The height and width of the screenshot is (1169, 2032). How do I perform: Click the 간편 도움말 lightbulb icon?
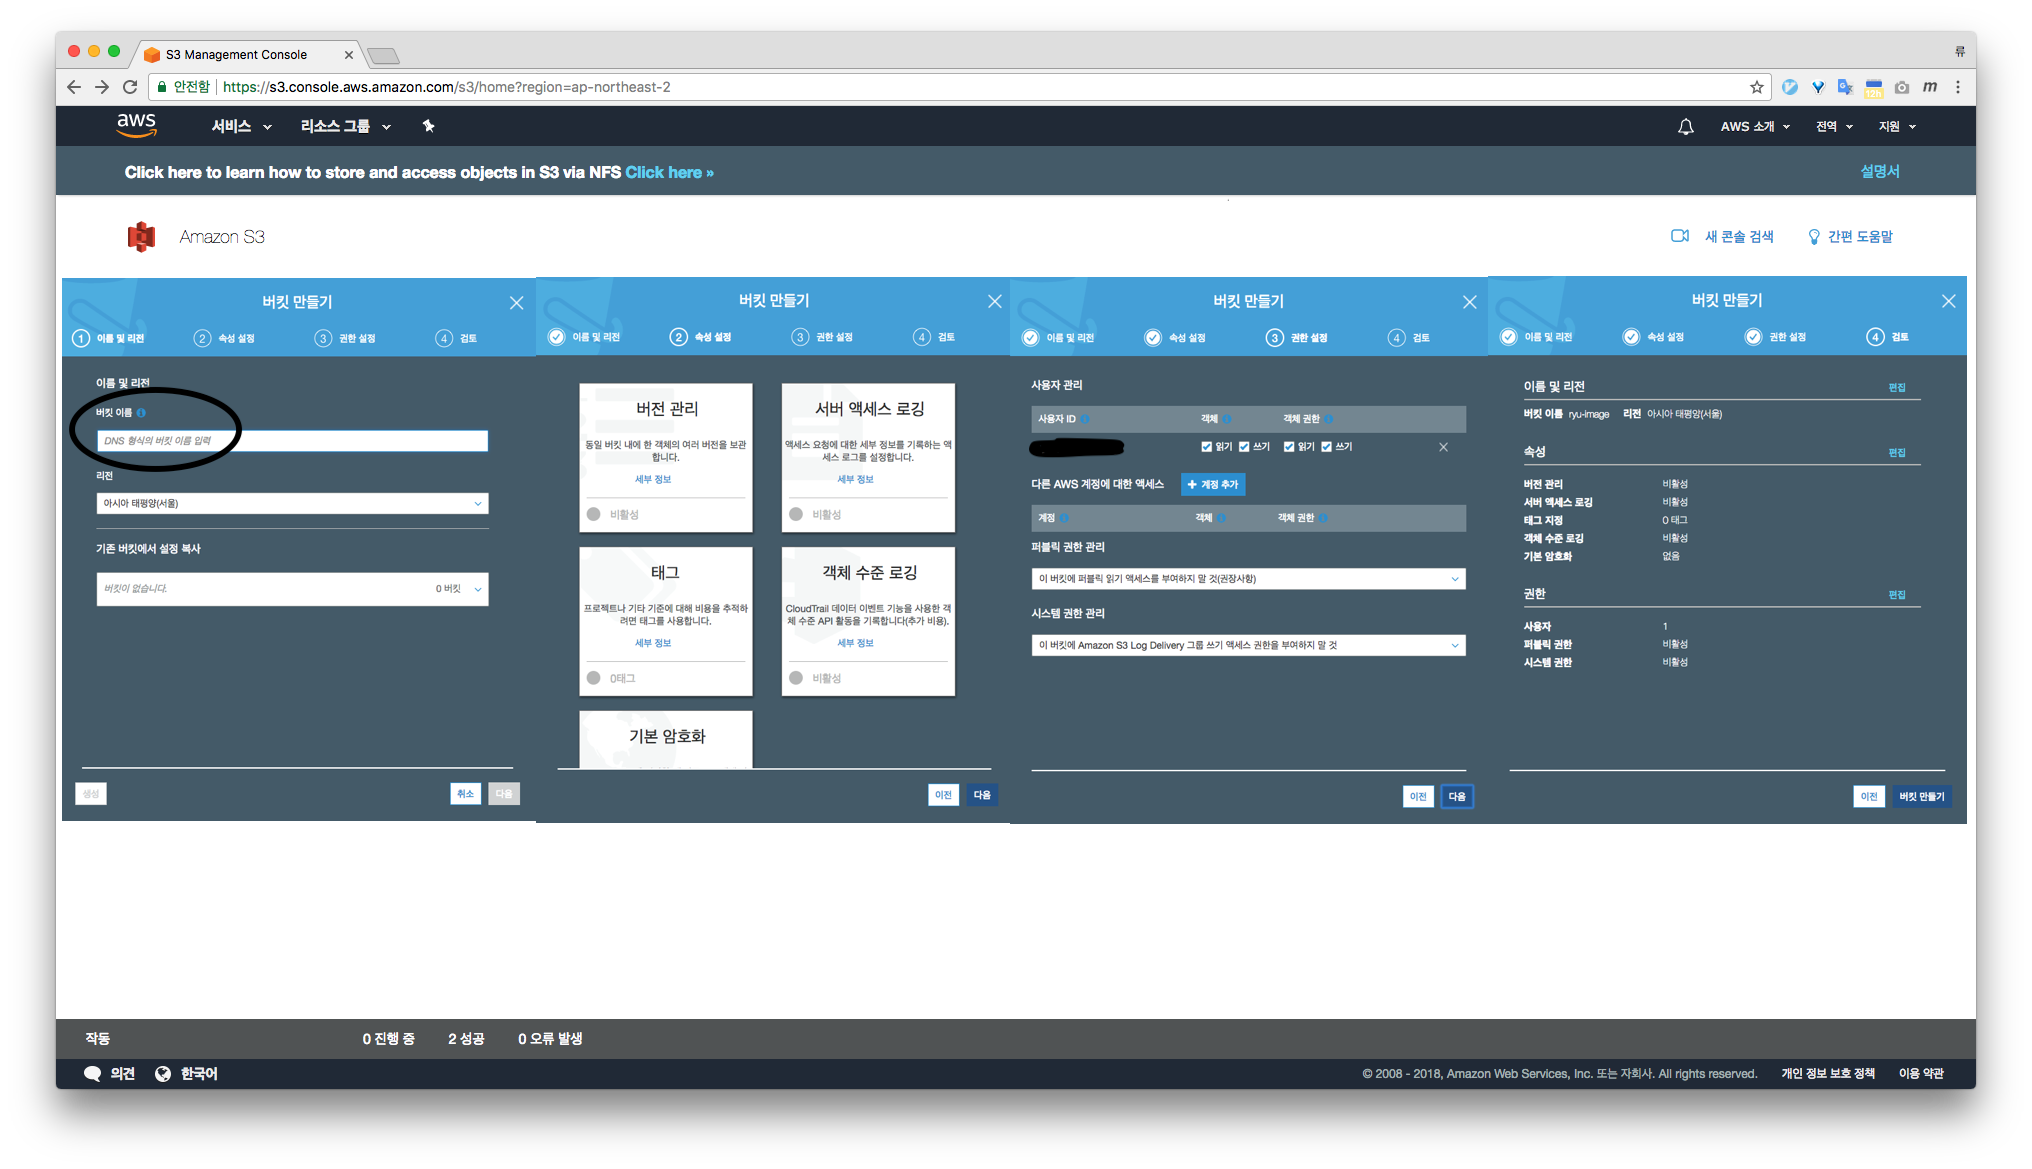pos(1813,237)
